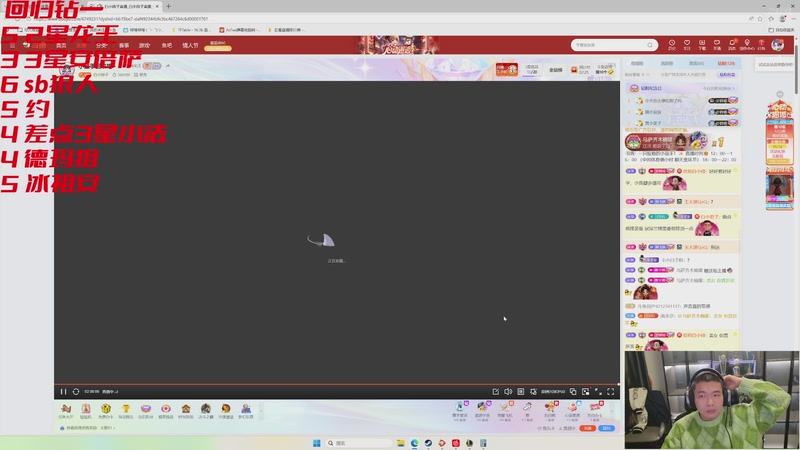
Task: Open new browser tab with plus button
Action: (x=168, y=6)
